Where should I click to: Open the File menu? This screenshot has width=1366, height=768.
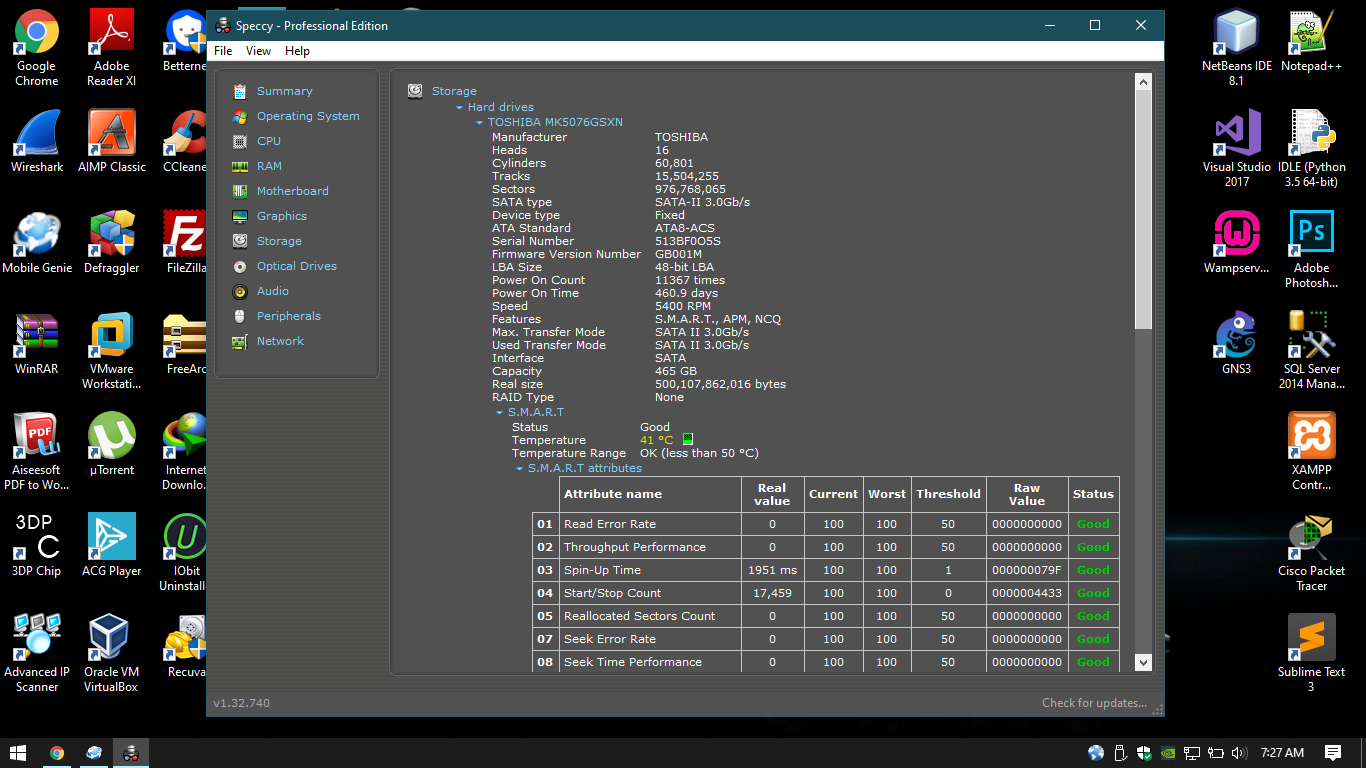point(223,51)
